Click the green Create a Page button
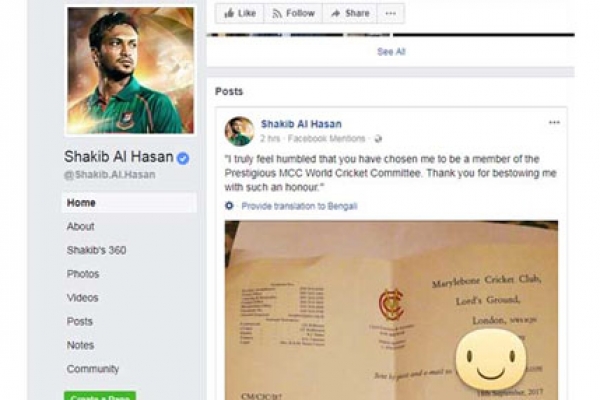600x400 pixels. 100,395
